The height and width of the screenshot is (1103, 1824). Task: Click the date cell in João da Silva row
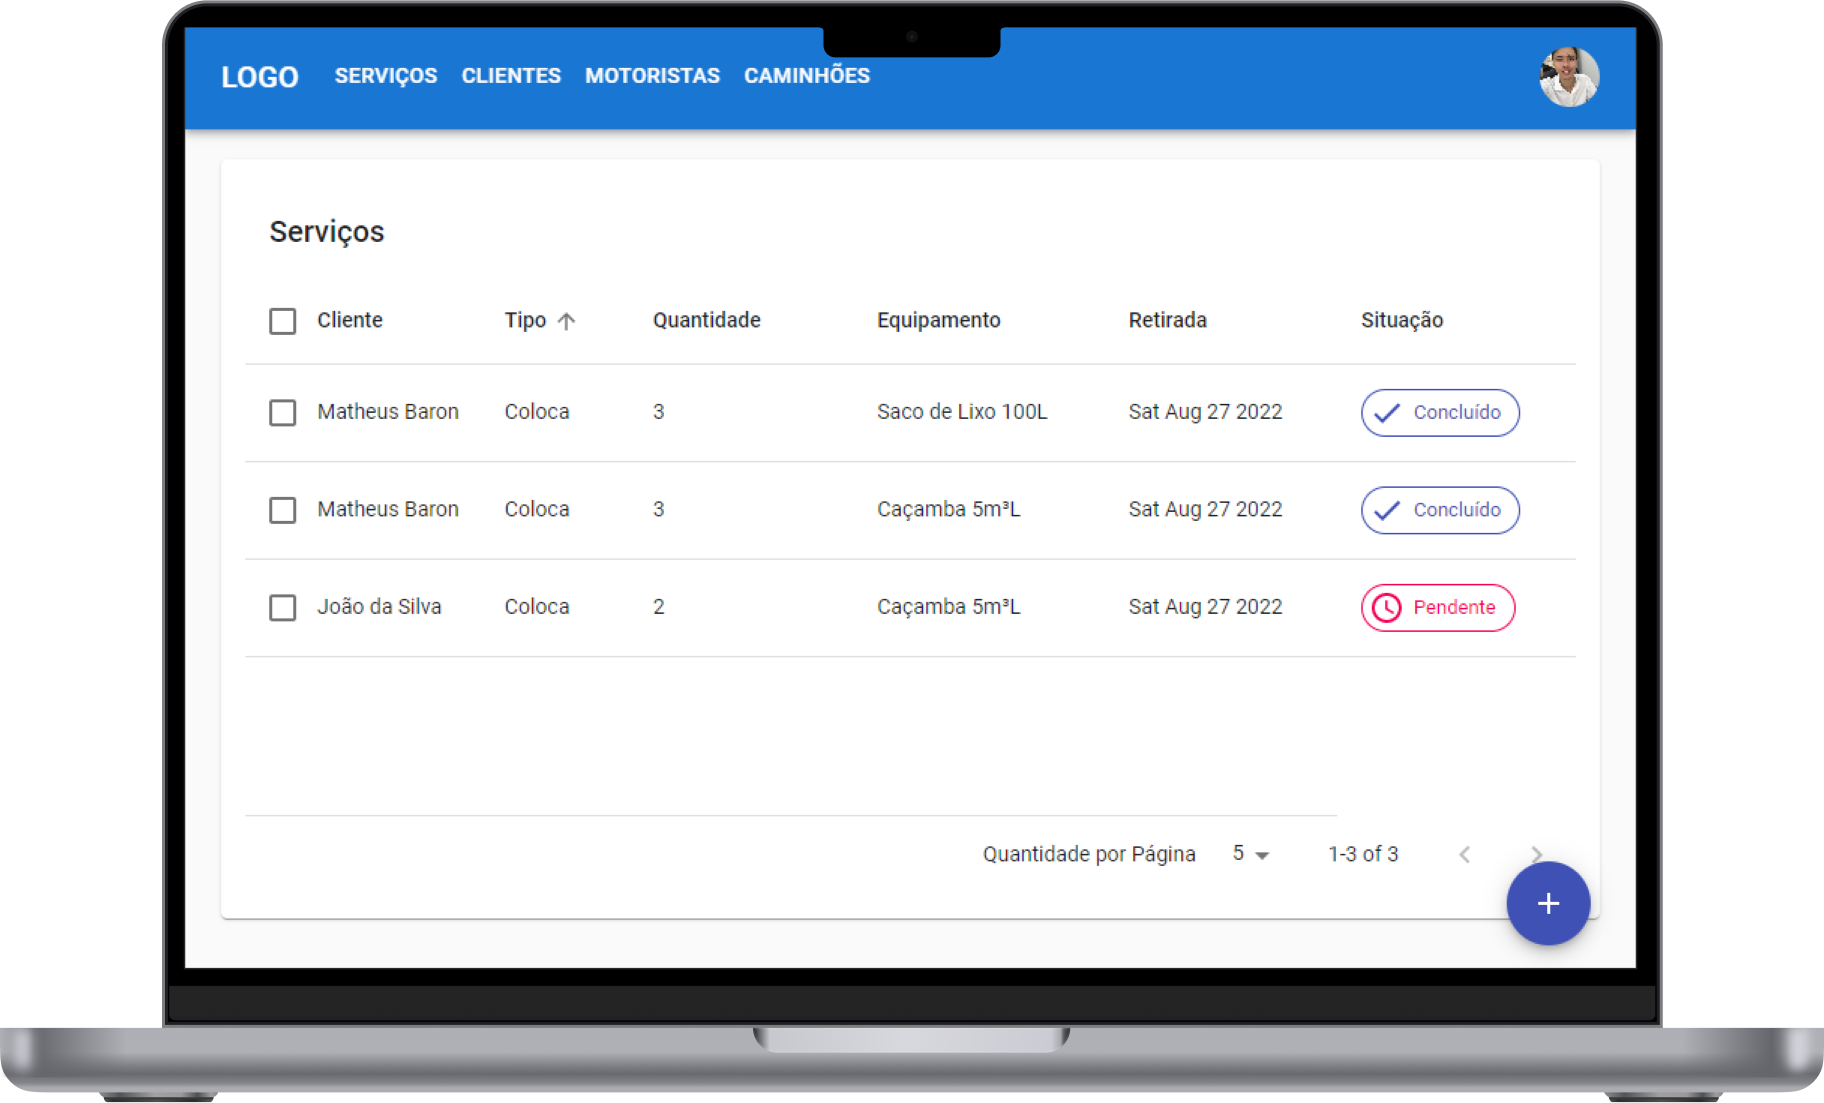coord(1205,607)
